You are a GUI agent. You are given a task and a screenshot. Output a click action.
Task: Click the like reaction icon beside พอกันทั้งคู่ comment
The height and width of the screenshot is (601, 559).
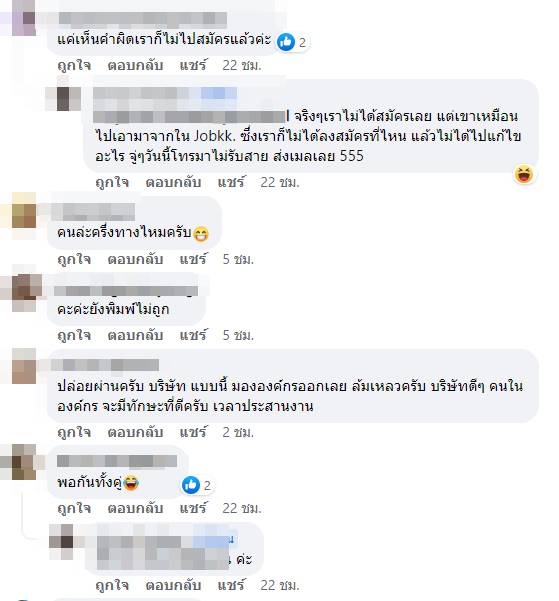coord(191,485)
